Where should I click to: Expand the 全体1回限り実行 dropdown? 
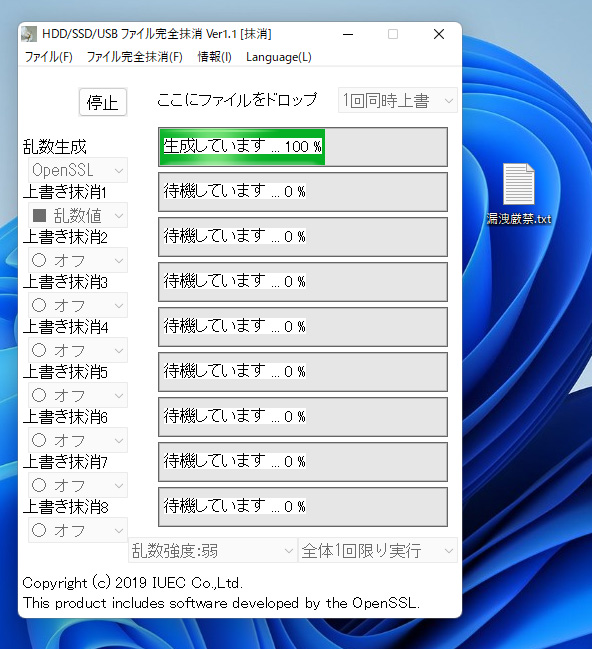[378, 550]
